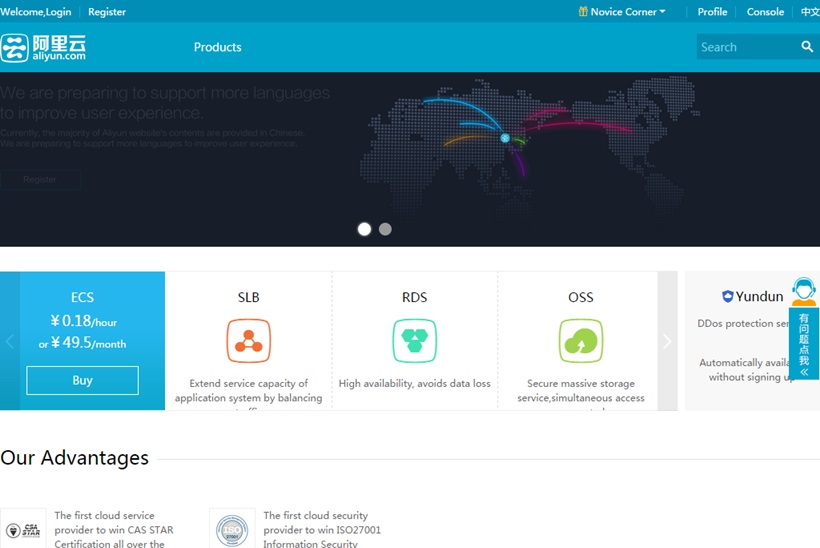Image resolution: width=820 pixels, height=548 pixels.
Task: Open the RDS hexagon icon
Action: coord(415,341)
